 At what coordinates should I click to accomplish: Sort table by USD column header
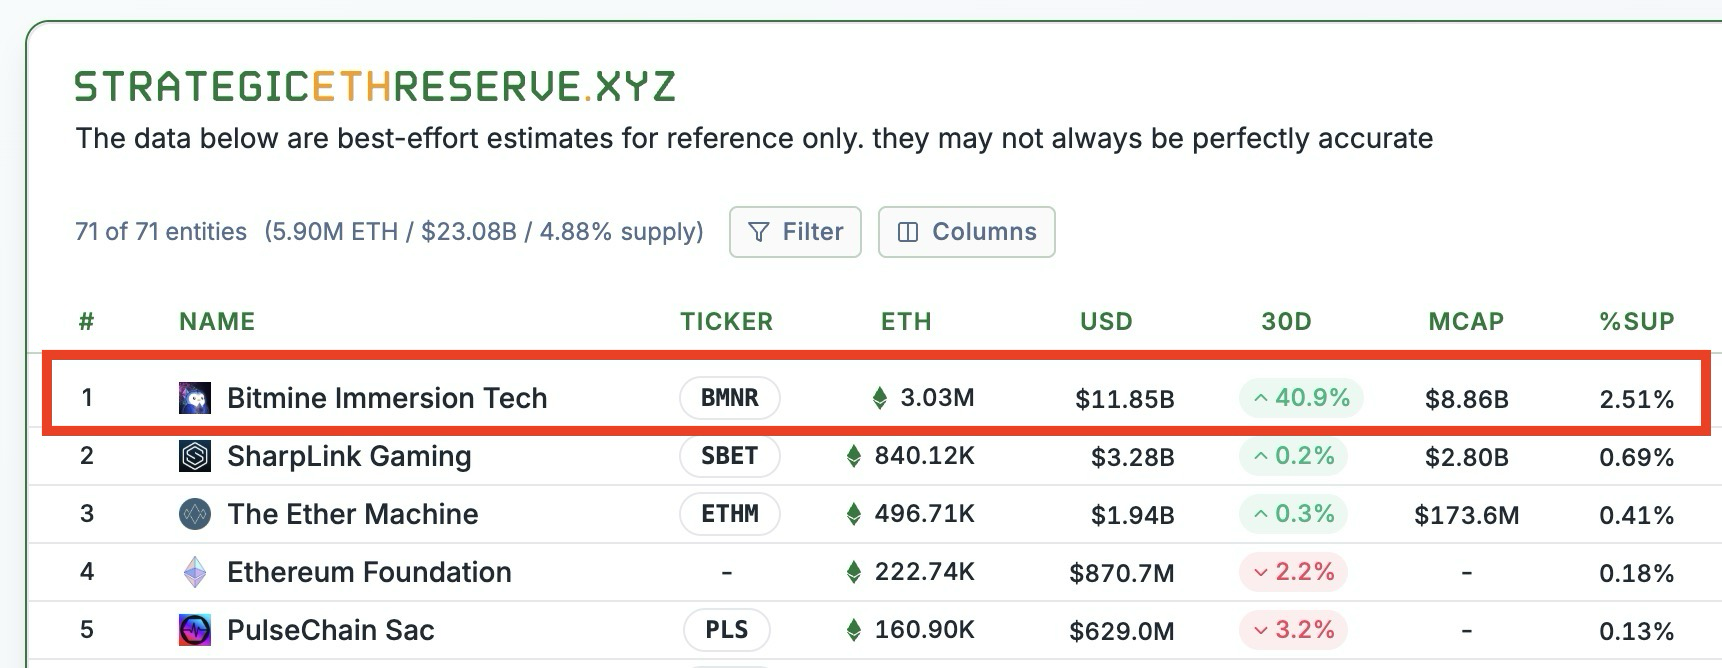pos(1106,321)
